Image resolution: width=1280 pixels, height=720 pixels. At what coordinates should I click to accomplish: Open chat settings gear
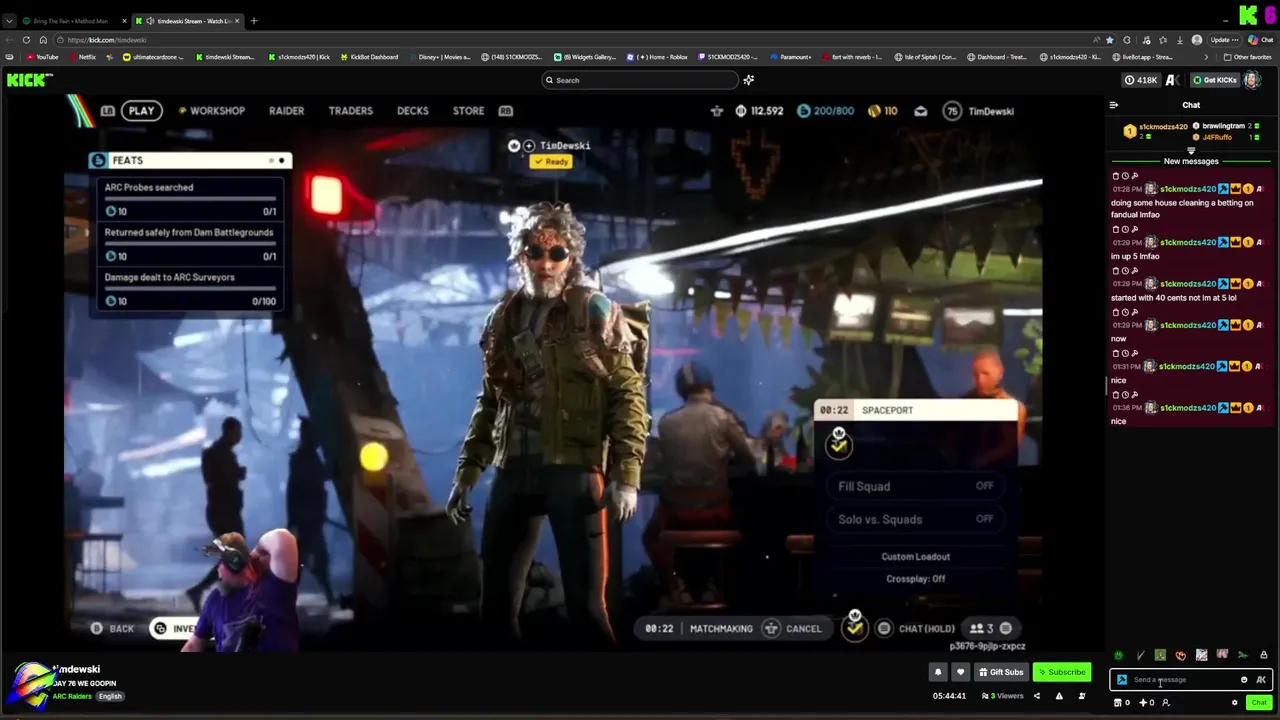coord(1234,702)
